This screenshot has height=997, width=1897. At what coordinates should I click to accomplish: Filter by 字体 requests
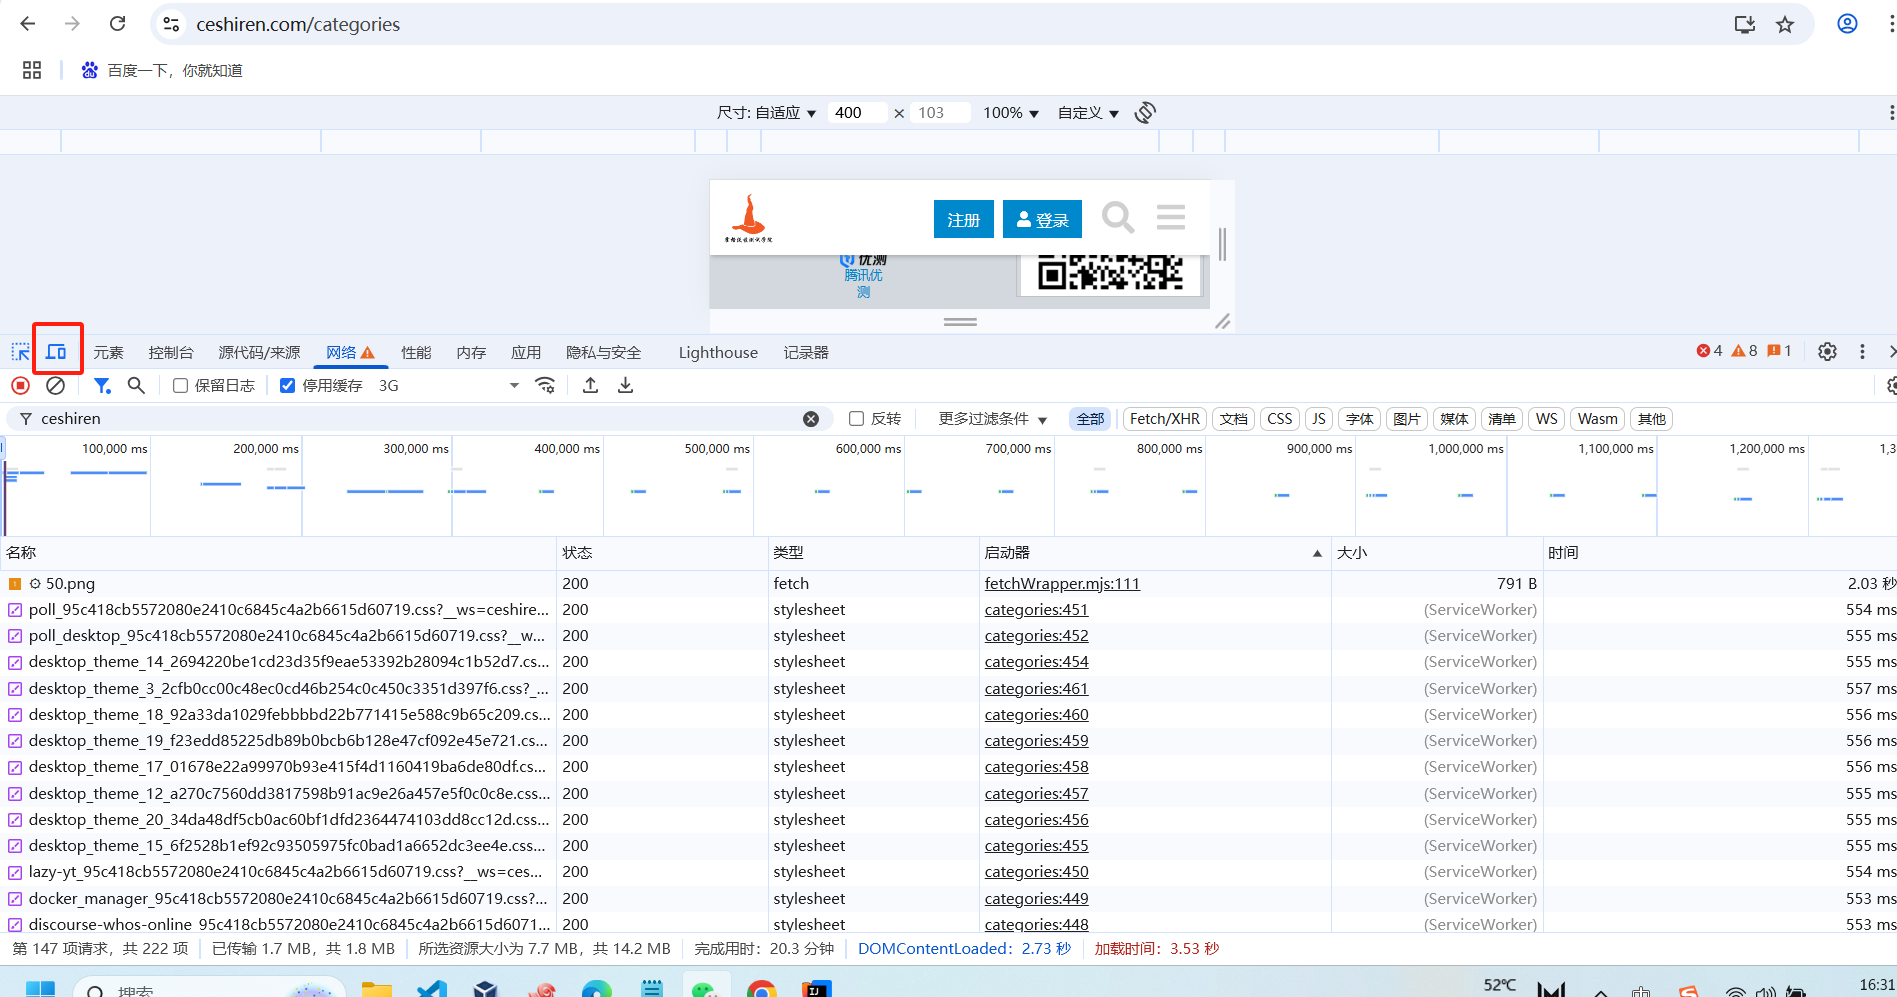(x=1359, y=419)
